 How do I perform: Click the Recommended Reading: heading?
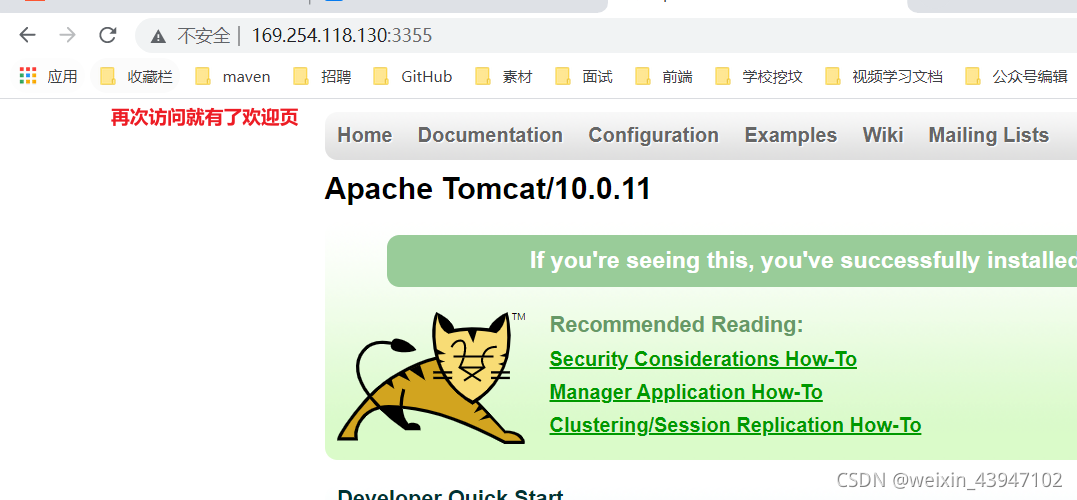tap(677, 324)
